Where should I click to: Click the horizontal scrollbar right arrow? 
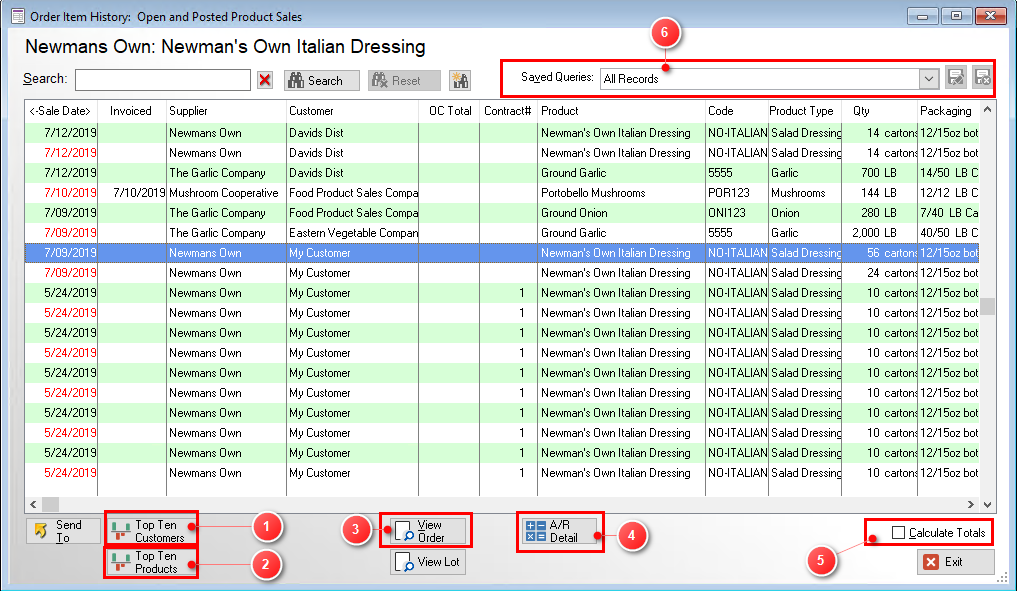(971, 504)
